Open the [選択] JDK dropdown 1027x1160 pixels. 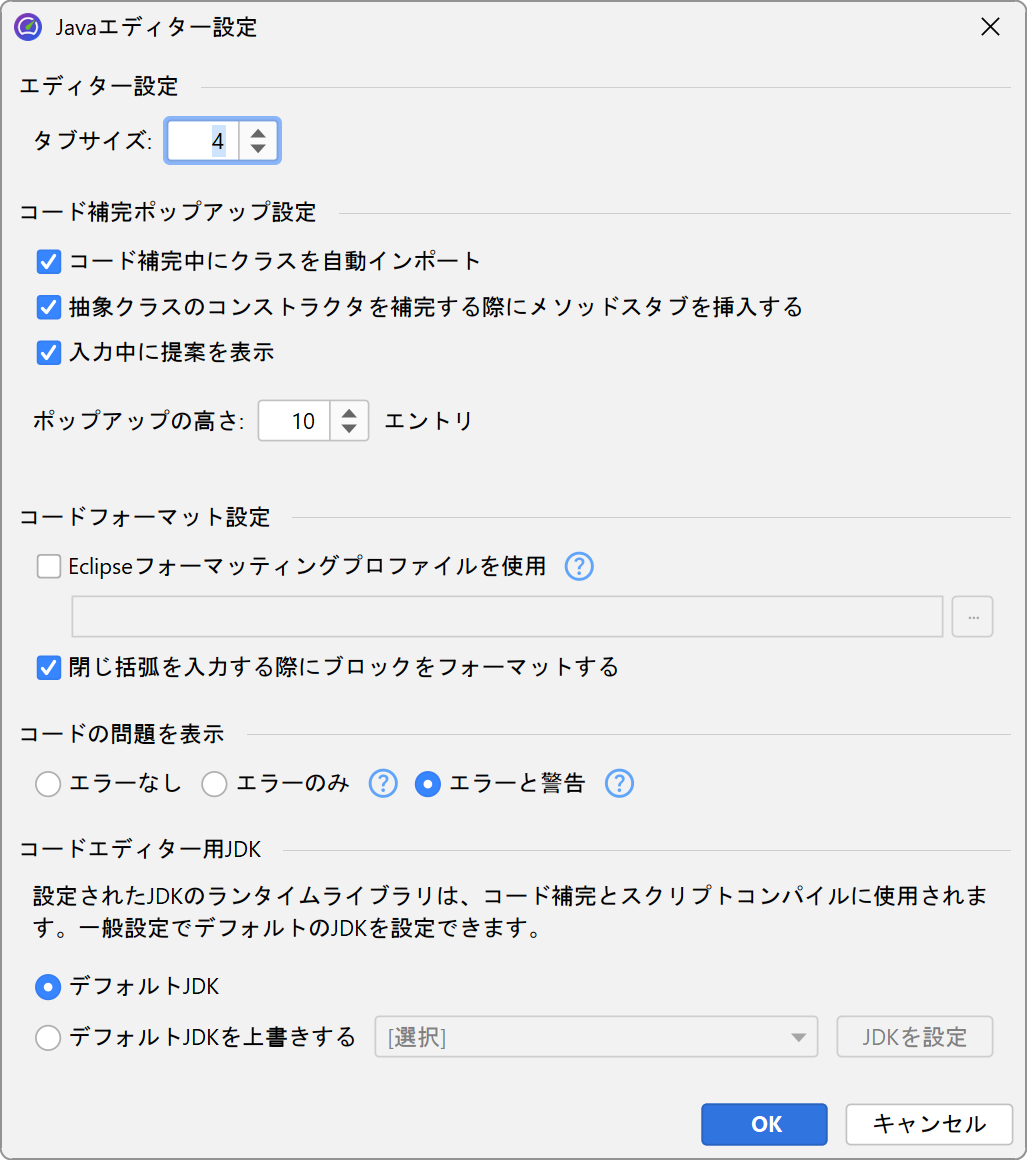click(596, 1037)
